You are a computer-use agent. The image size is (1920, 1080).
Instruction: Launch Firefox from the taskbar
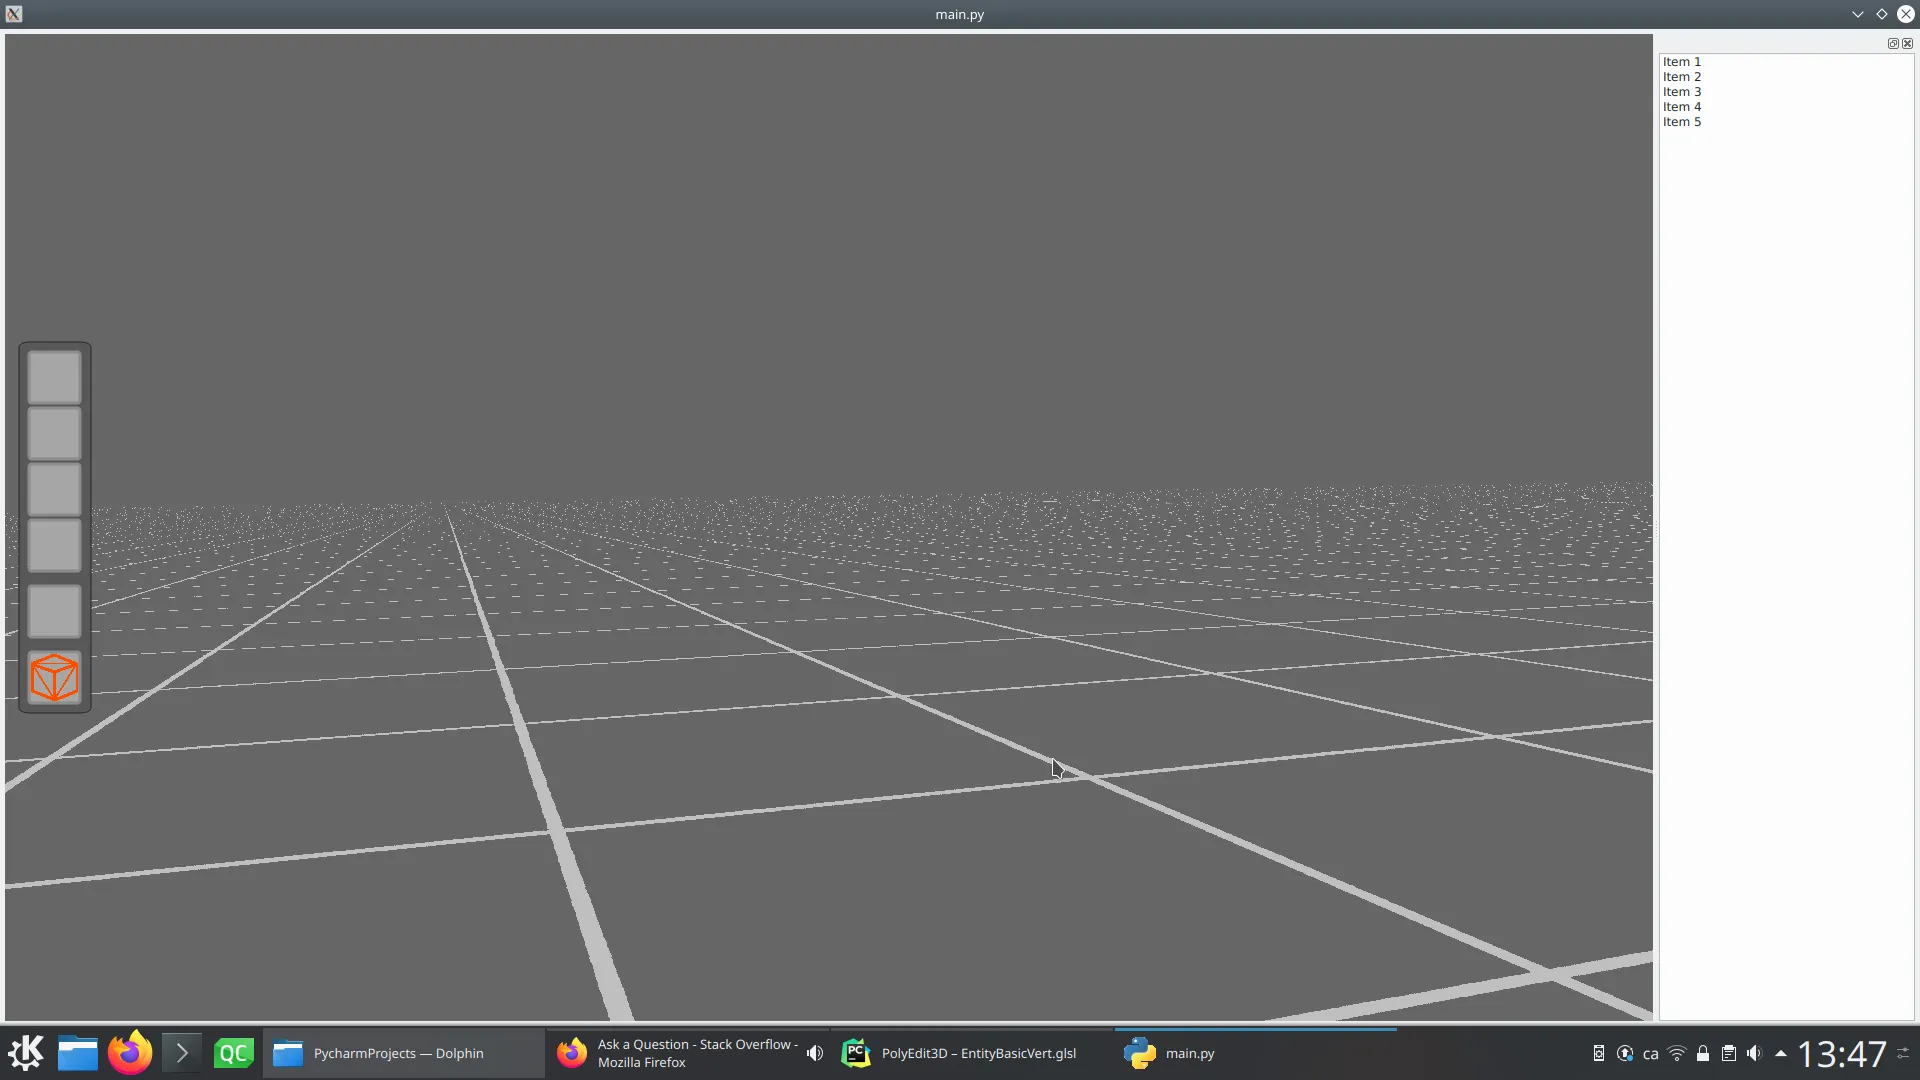pos(130,1053)
